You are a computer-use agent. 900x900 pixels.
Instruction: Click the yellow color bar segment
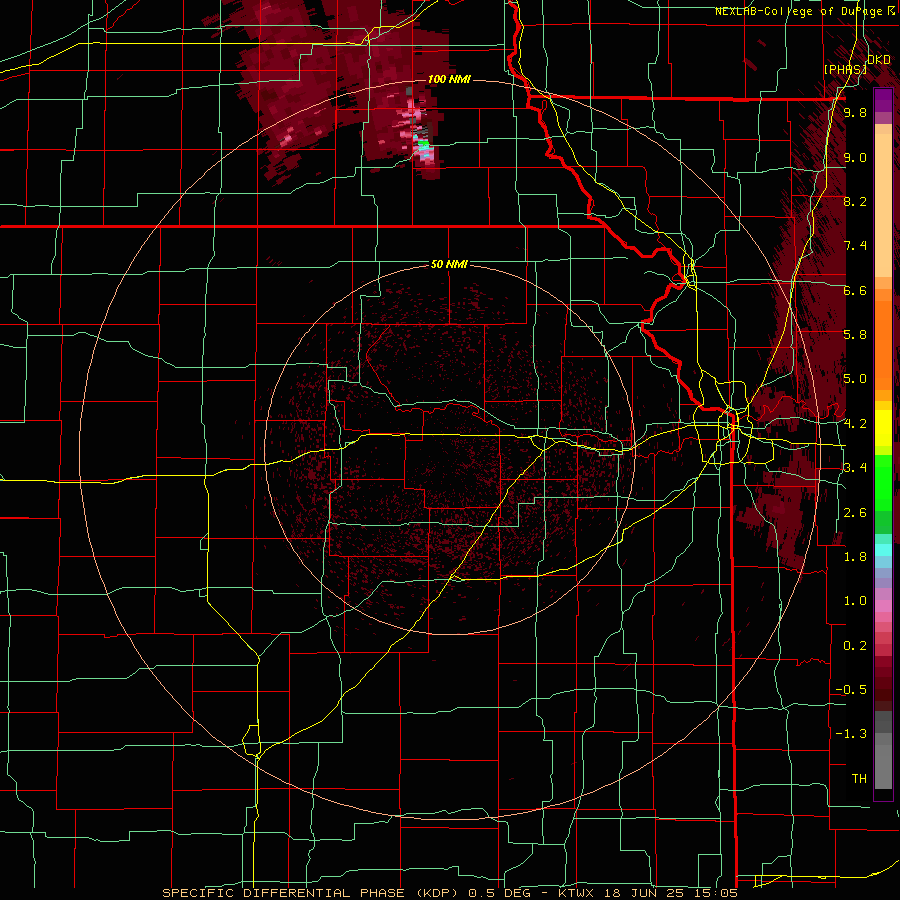coord(883,428)
